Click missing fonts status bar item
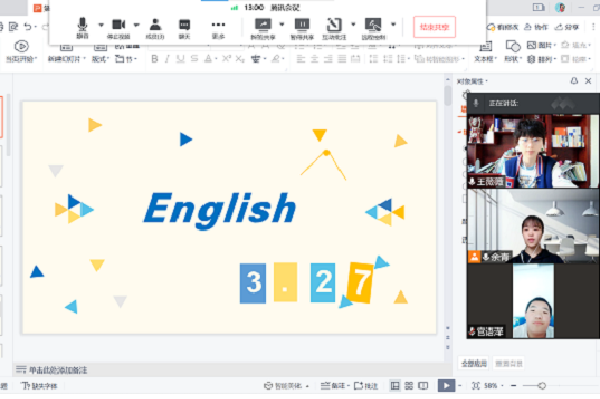 click(x=39, y=386)
